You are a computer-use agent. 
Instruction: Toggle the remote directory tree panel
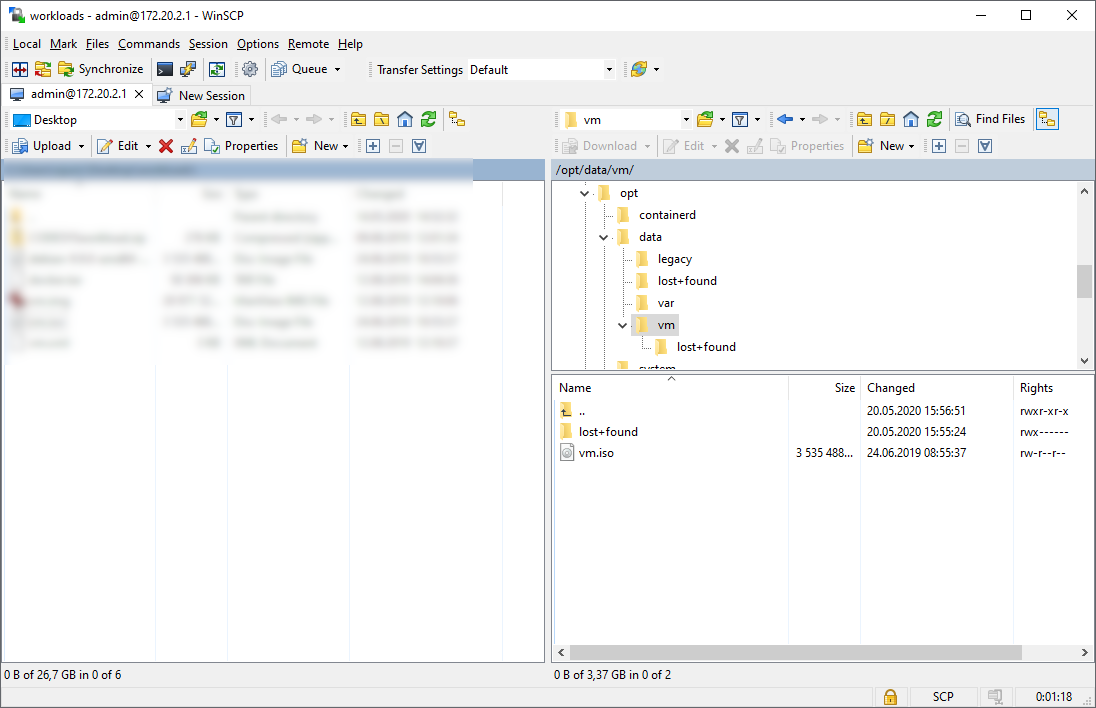(1047, 119)
